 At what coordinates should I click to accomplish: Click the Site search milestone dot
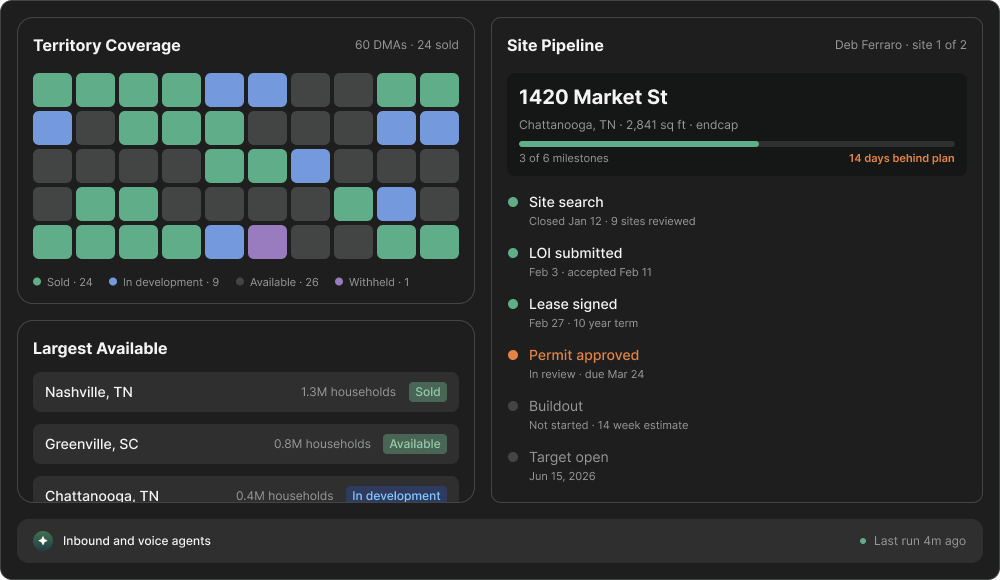point(513,202)
